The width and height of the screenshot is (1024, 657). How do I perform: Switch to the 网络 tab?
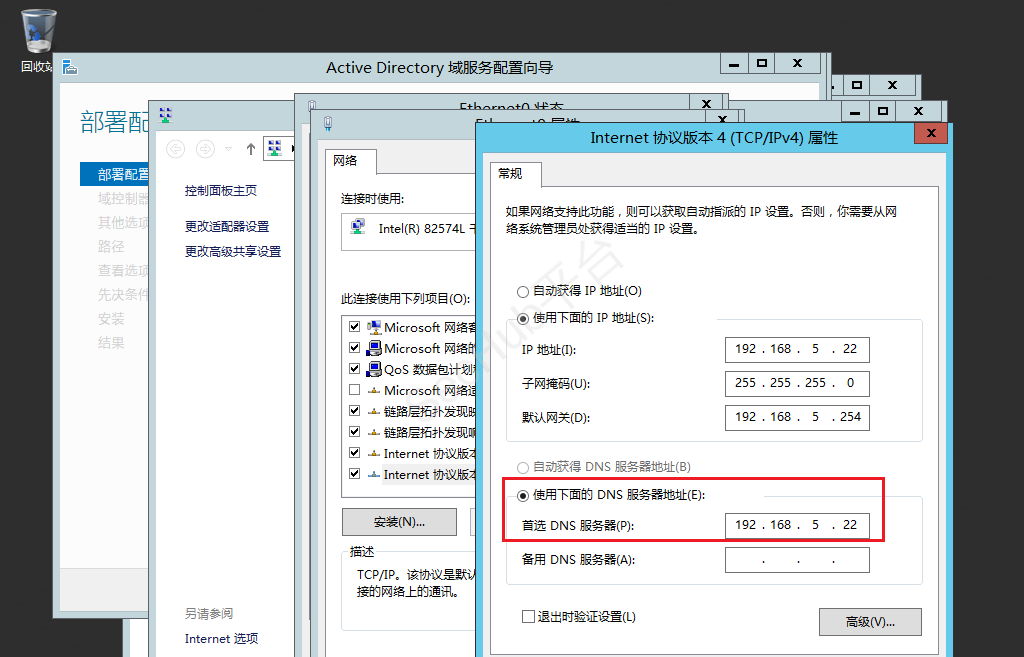coord(345,159)
